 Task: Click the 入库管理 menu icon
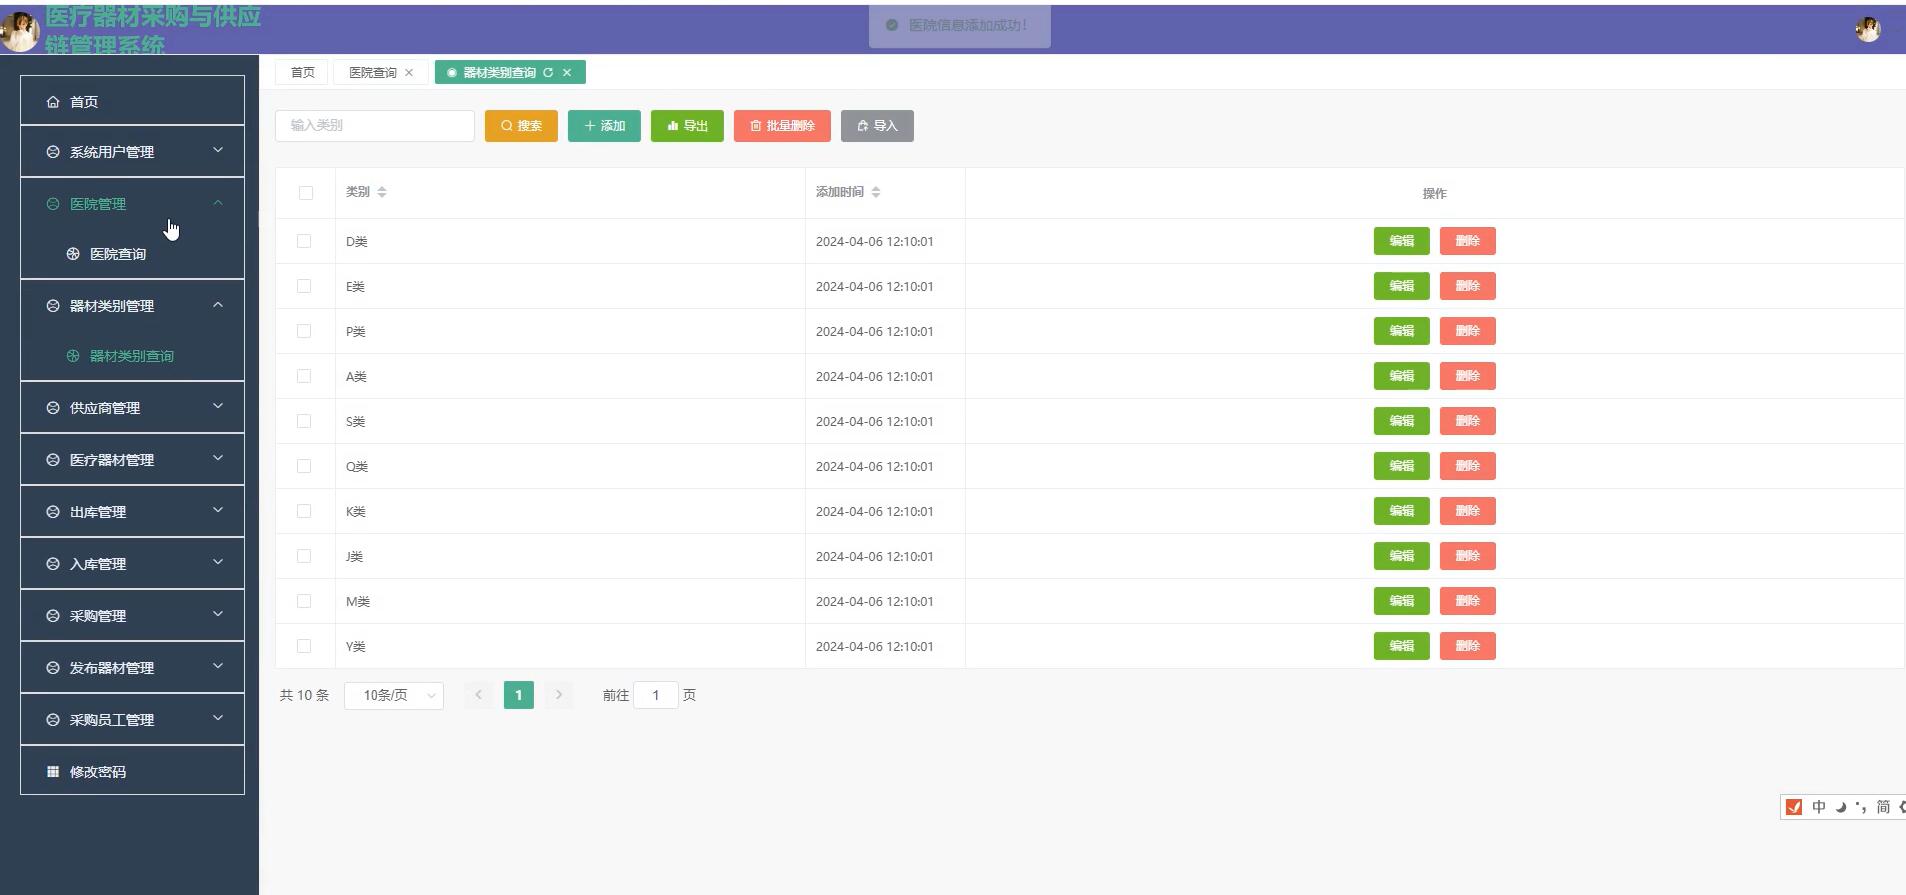[53, 564]
